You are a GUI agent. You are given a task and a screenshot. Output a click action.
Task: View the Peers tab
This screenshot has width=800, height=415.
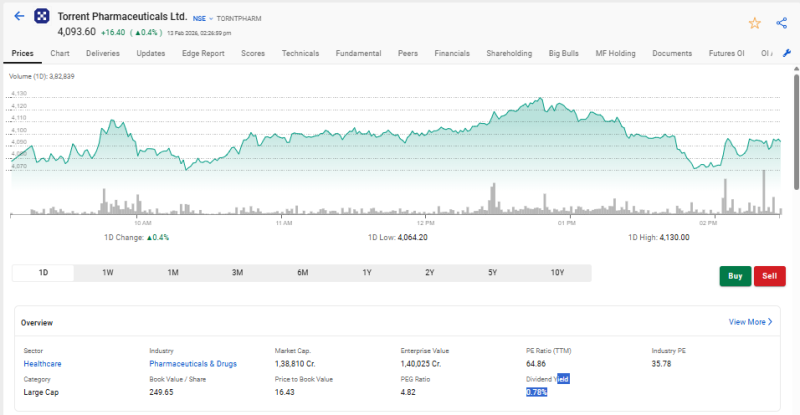pos(408,53)
